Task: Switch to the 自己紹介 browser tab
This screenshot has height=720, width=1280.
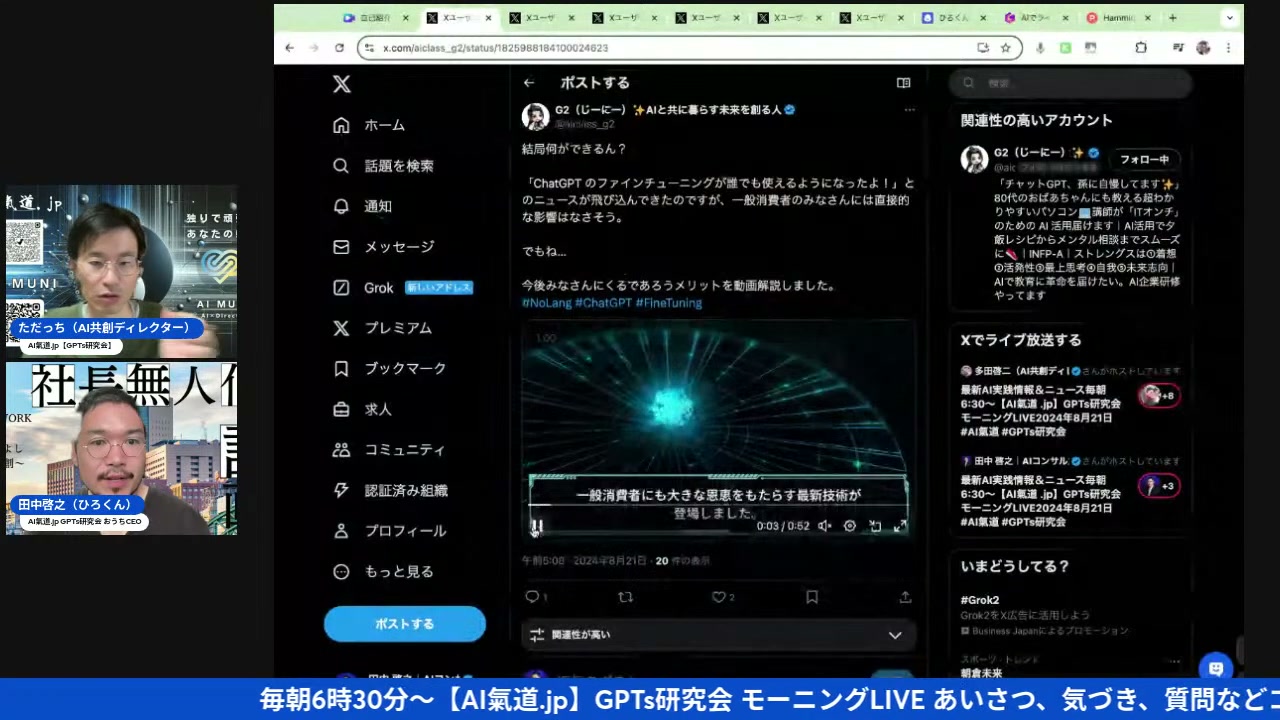Action: tap(375, 18)
